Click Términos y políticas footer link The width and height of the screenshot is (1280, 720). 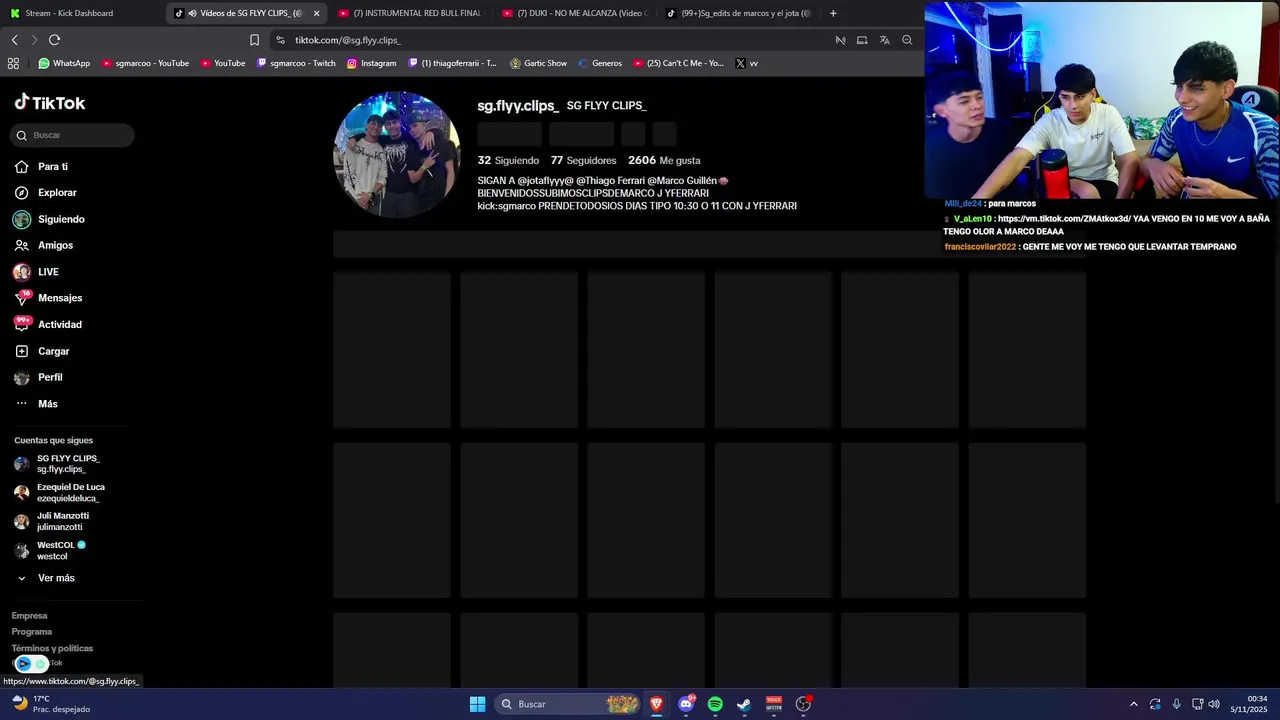coord(52,648)
